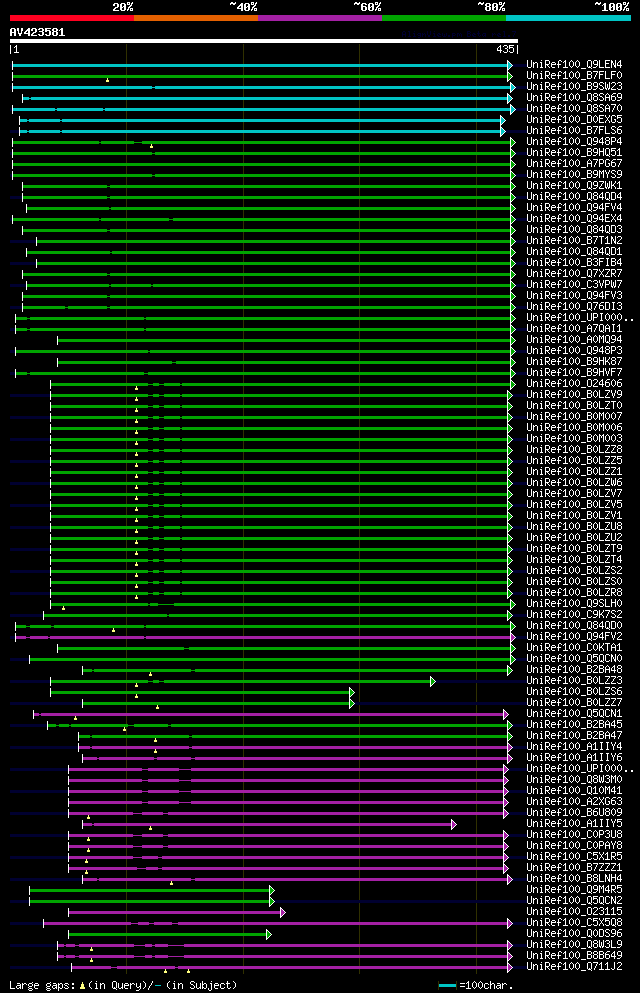Image resolution: width=640 pixels, height=993 pixels.
Task: Open hit UniRef100_Q8SA69
Action: click(574, 98)
